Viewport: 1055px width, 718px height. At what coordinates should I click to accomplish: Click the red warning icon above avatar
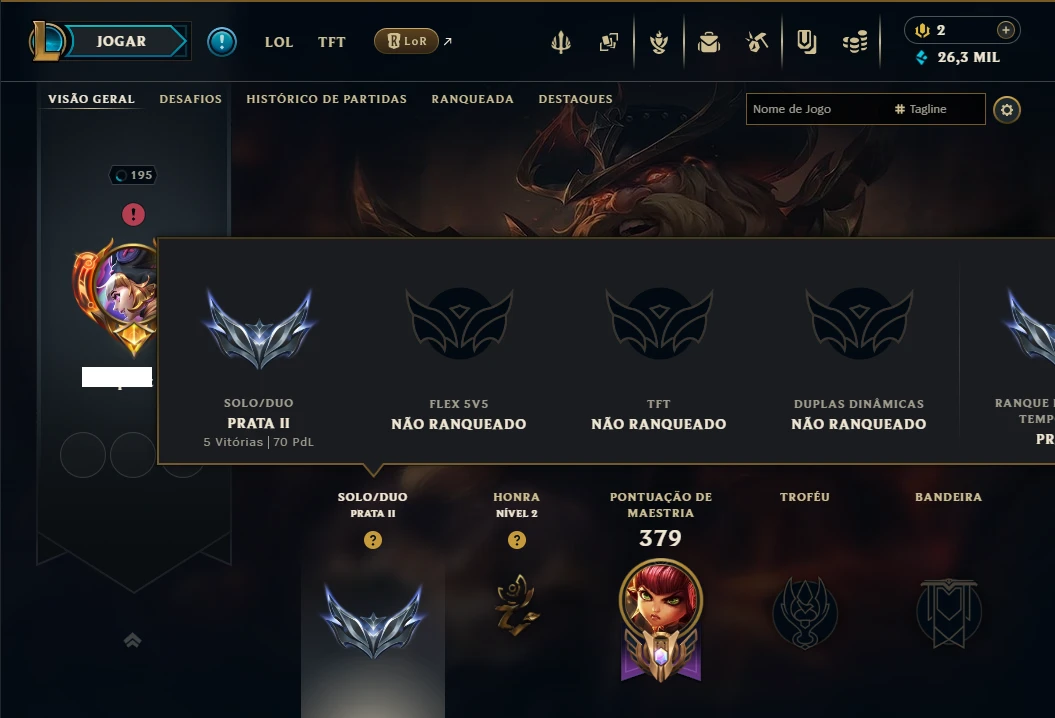click(133, 215)
